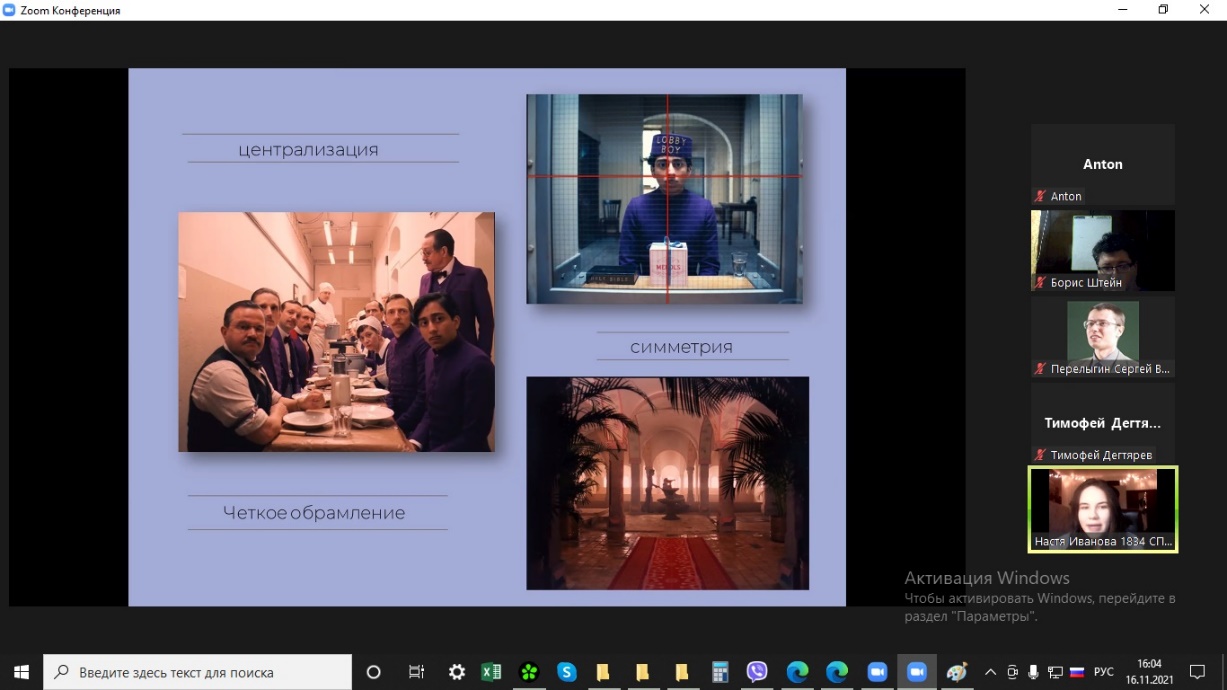The width and height of the screenshot is (1227, 690).
Task: Select Перелыгин Сергей's video tile
Action: pyautogui.click(x=1103, y=337)
